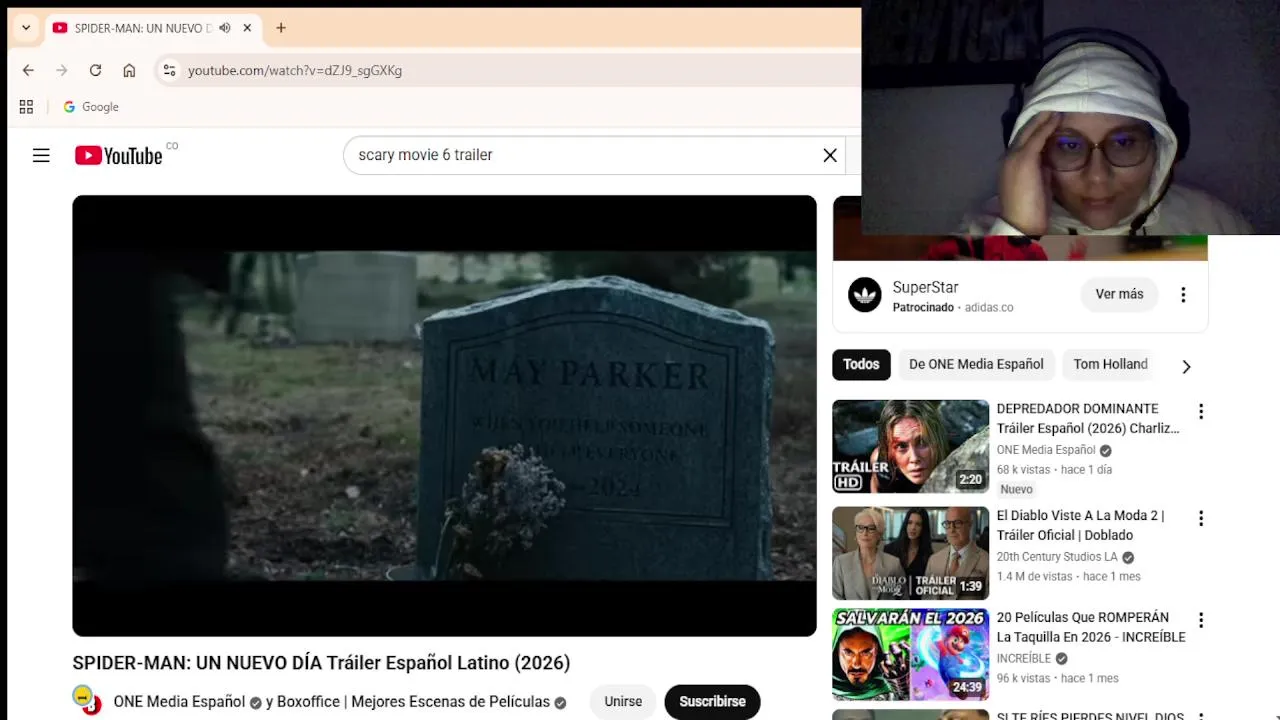Click the Unirse button

coord(623,702)
